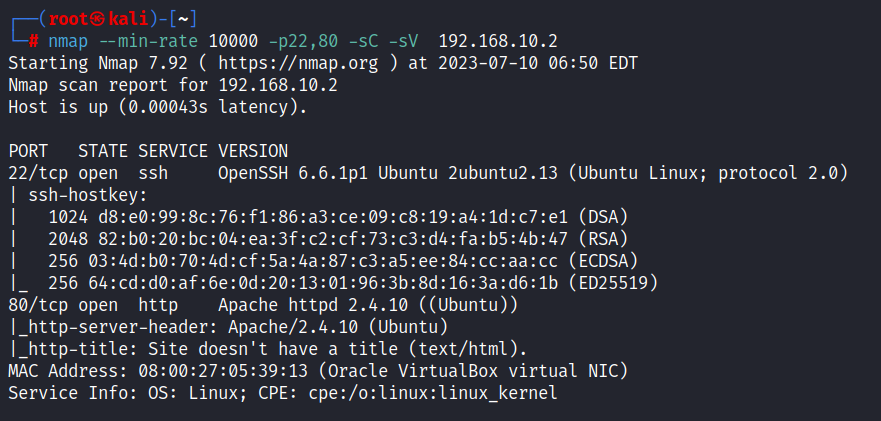Click the http-server-header script line
This screenshot has height=421, width=881.
click(x=228, y=327)
